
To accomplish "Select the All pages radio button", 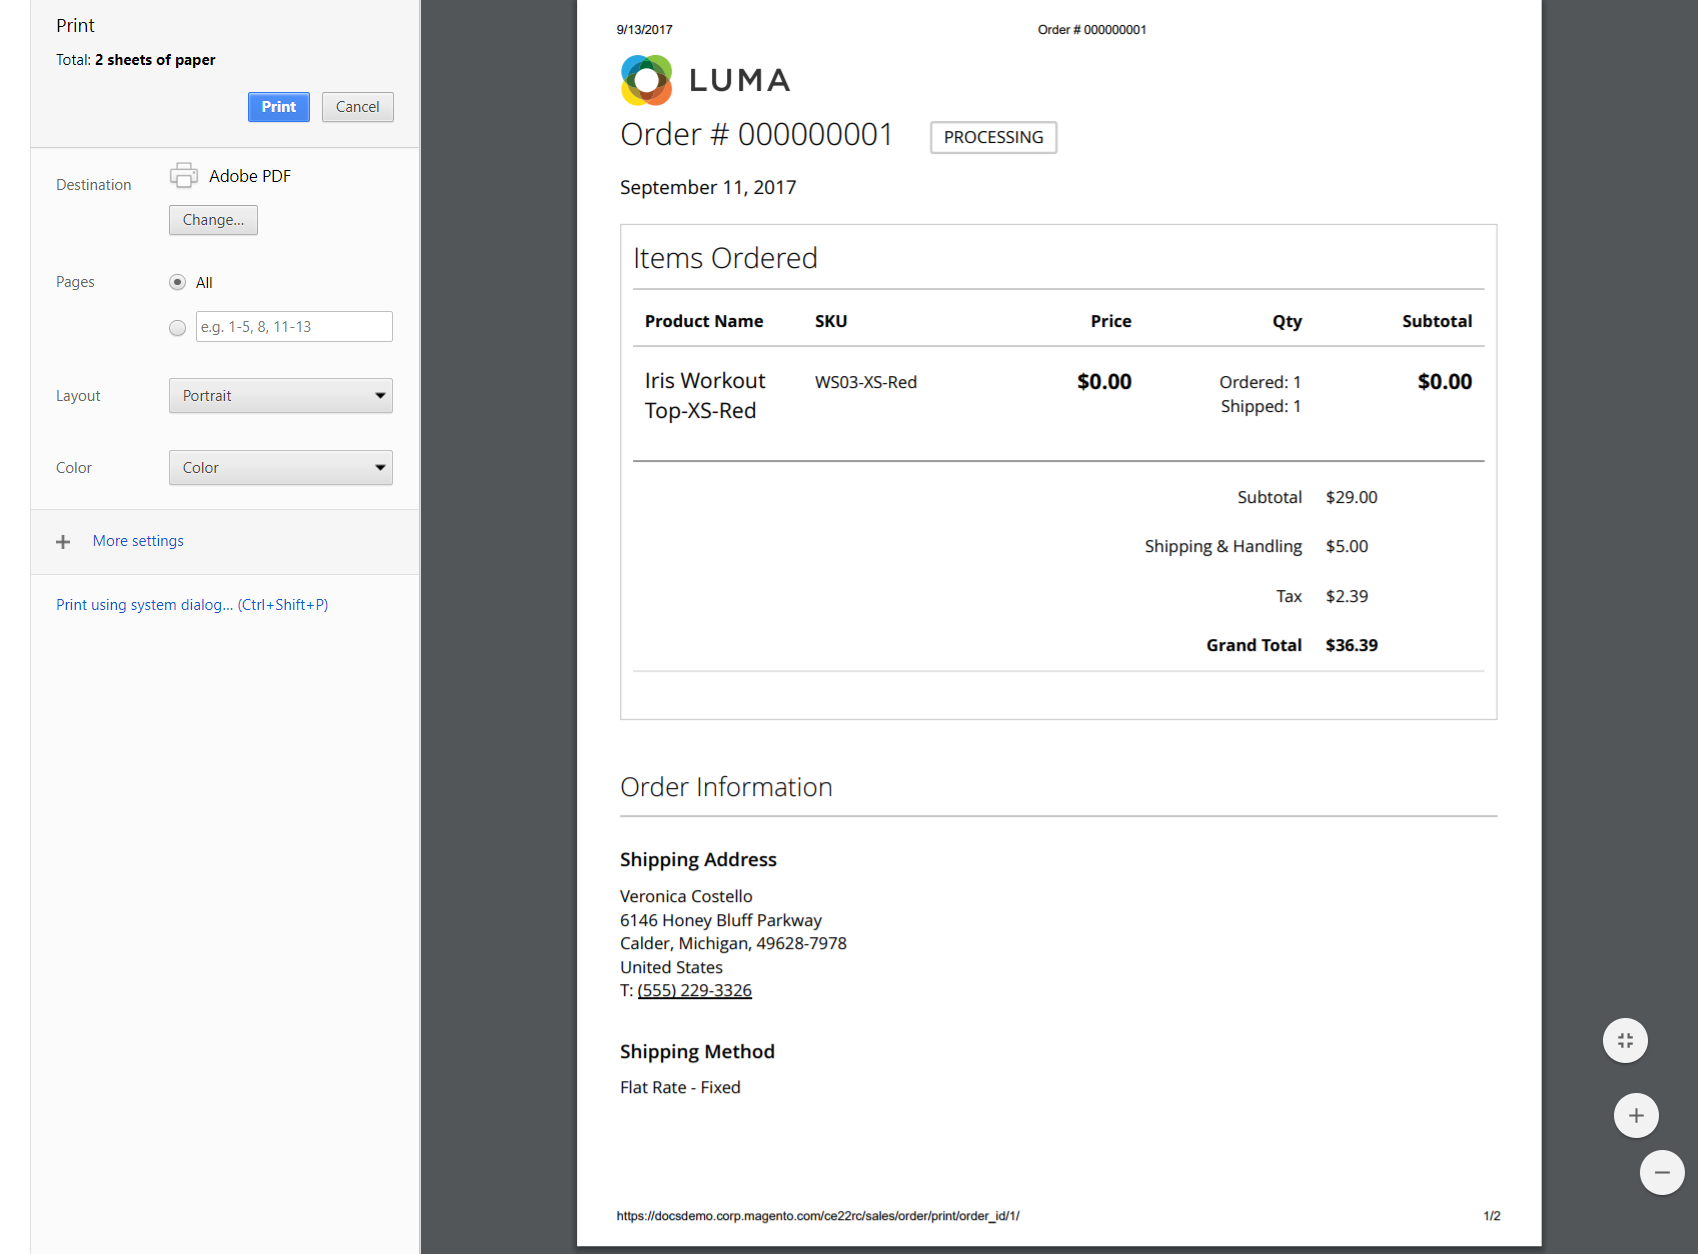I will pyautogui.click(x=178, y=282).
